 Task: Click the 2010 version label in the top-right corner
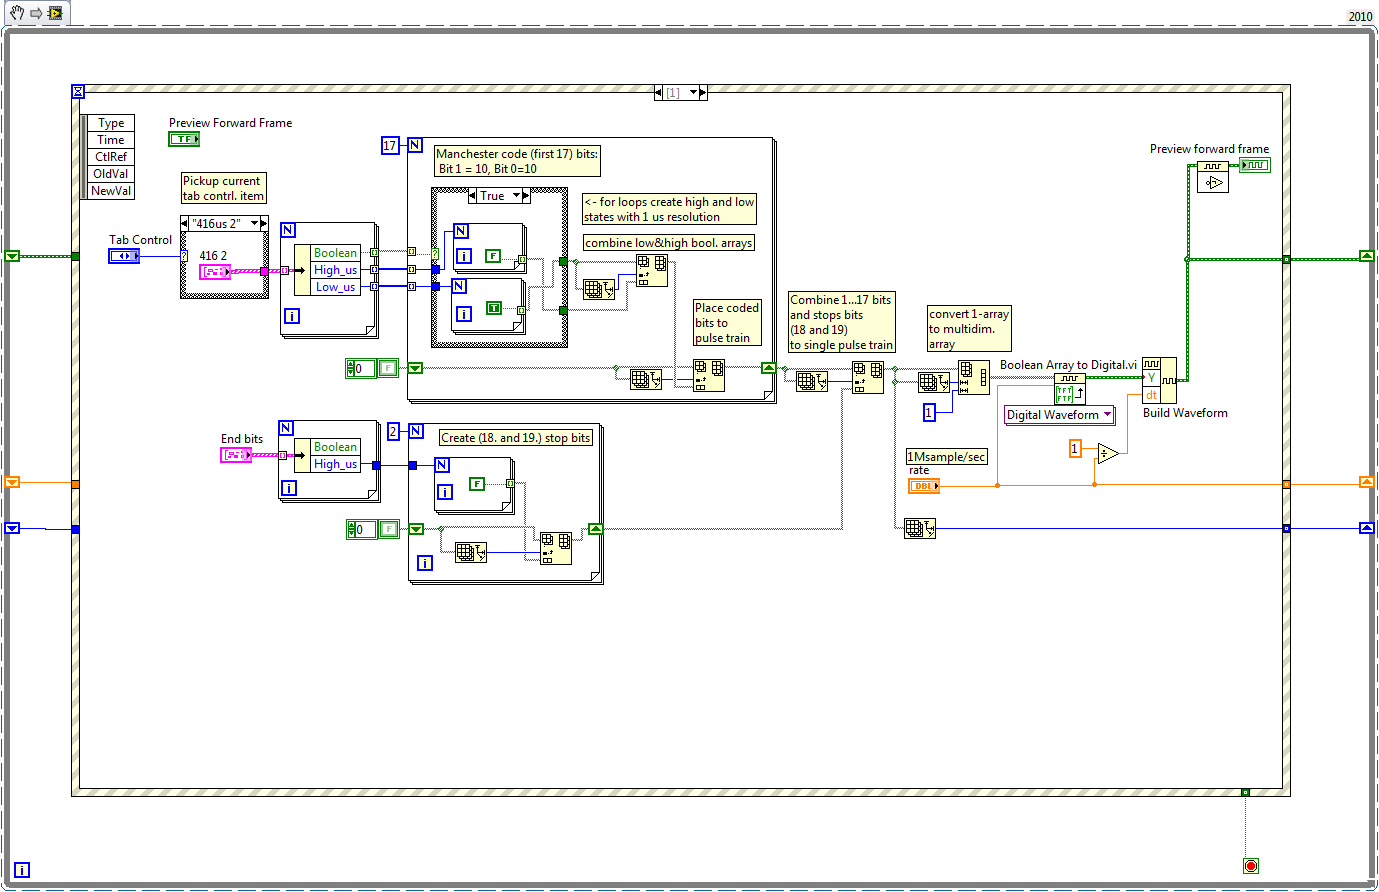(1360, 16)
